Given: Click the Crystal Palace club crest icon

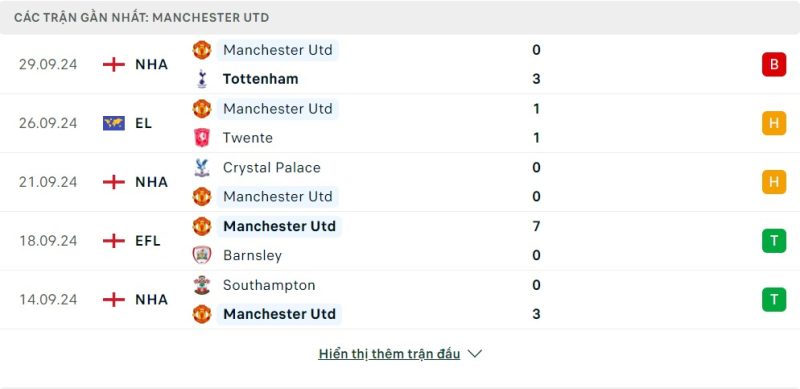Looking at the screenshot, I should 202,167.
